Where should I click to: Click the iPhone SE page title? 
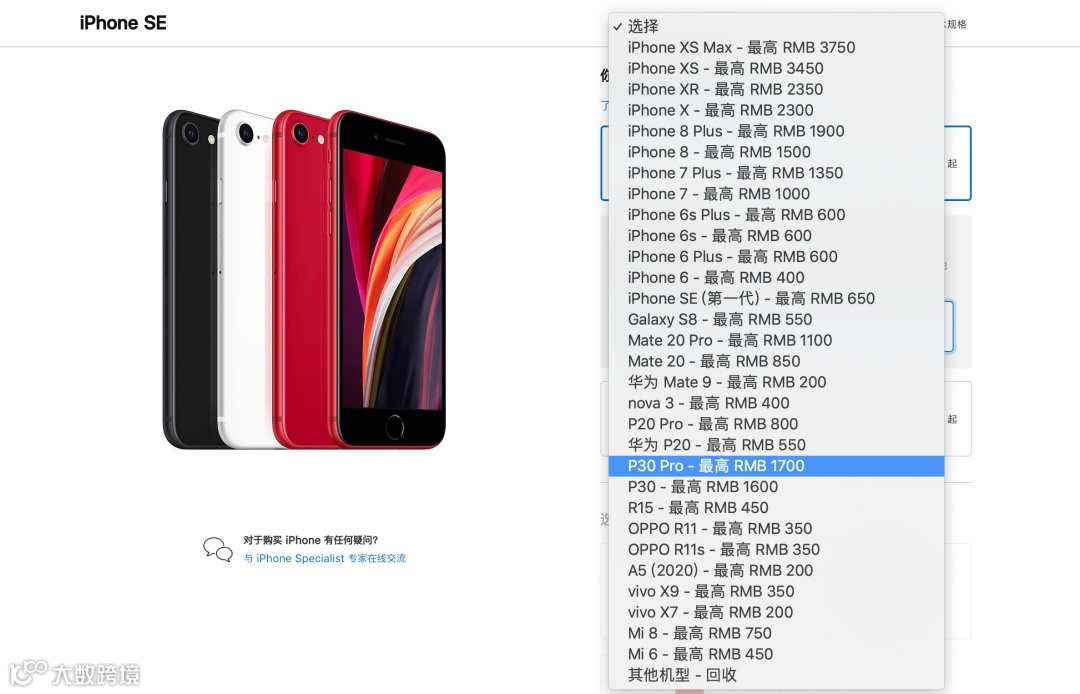(123, 23)
